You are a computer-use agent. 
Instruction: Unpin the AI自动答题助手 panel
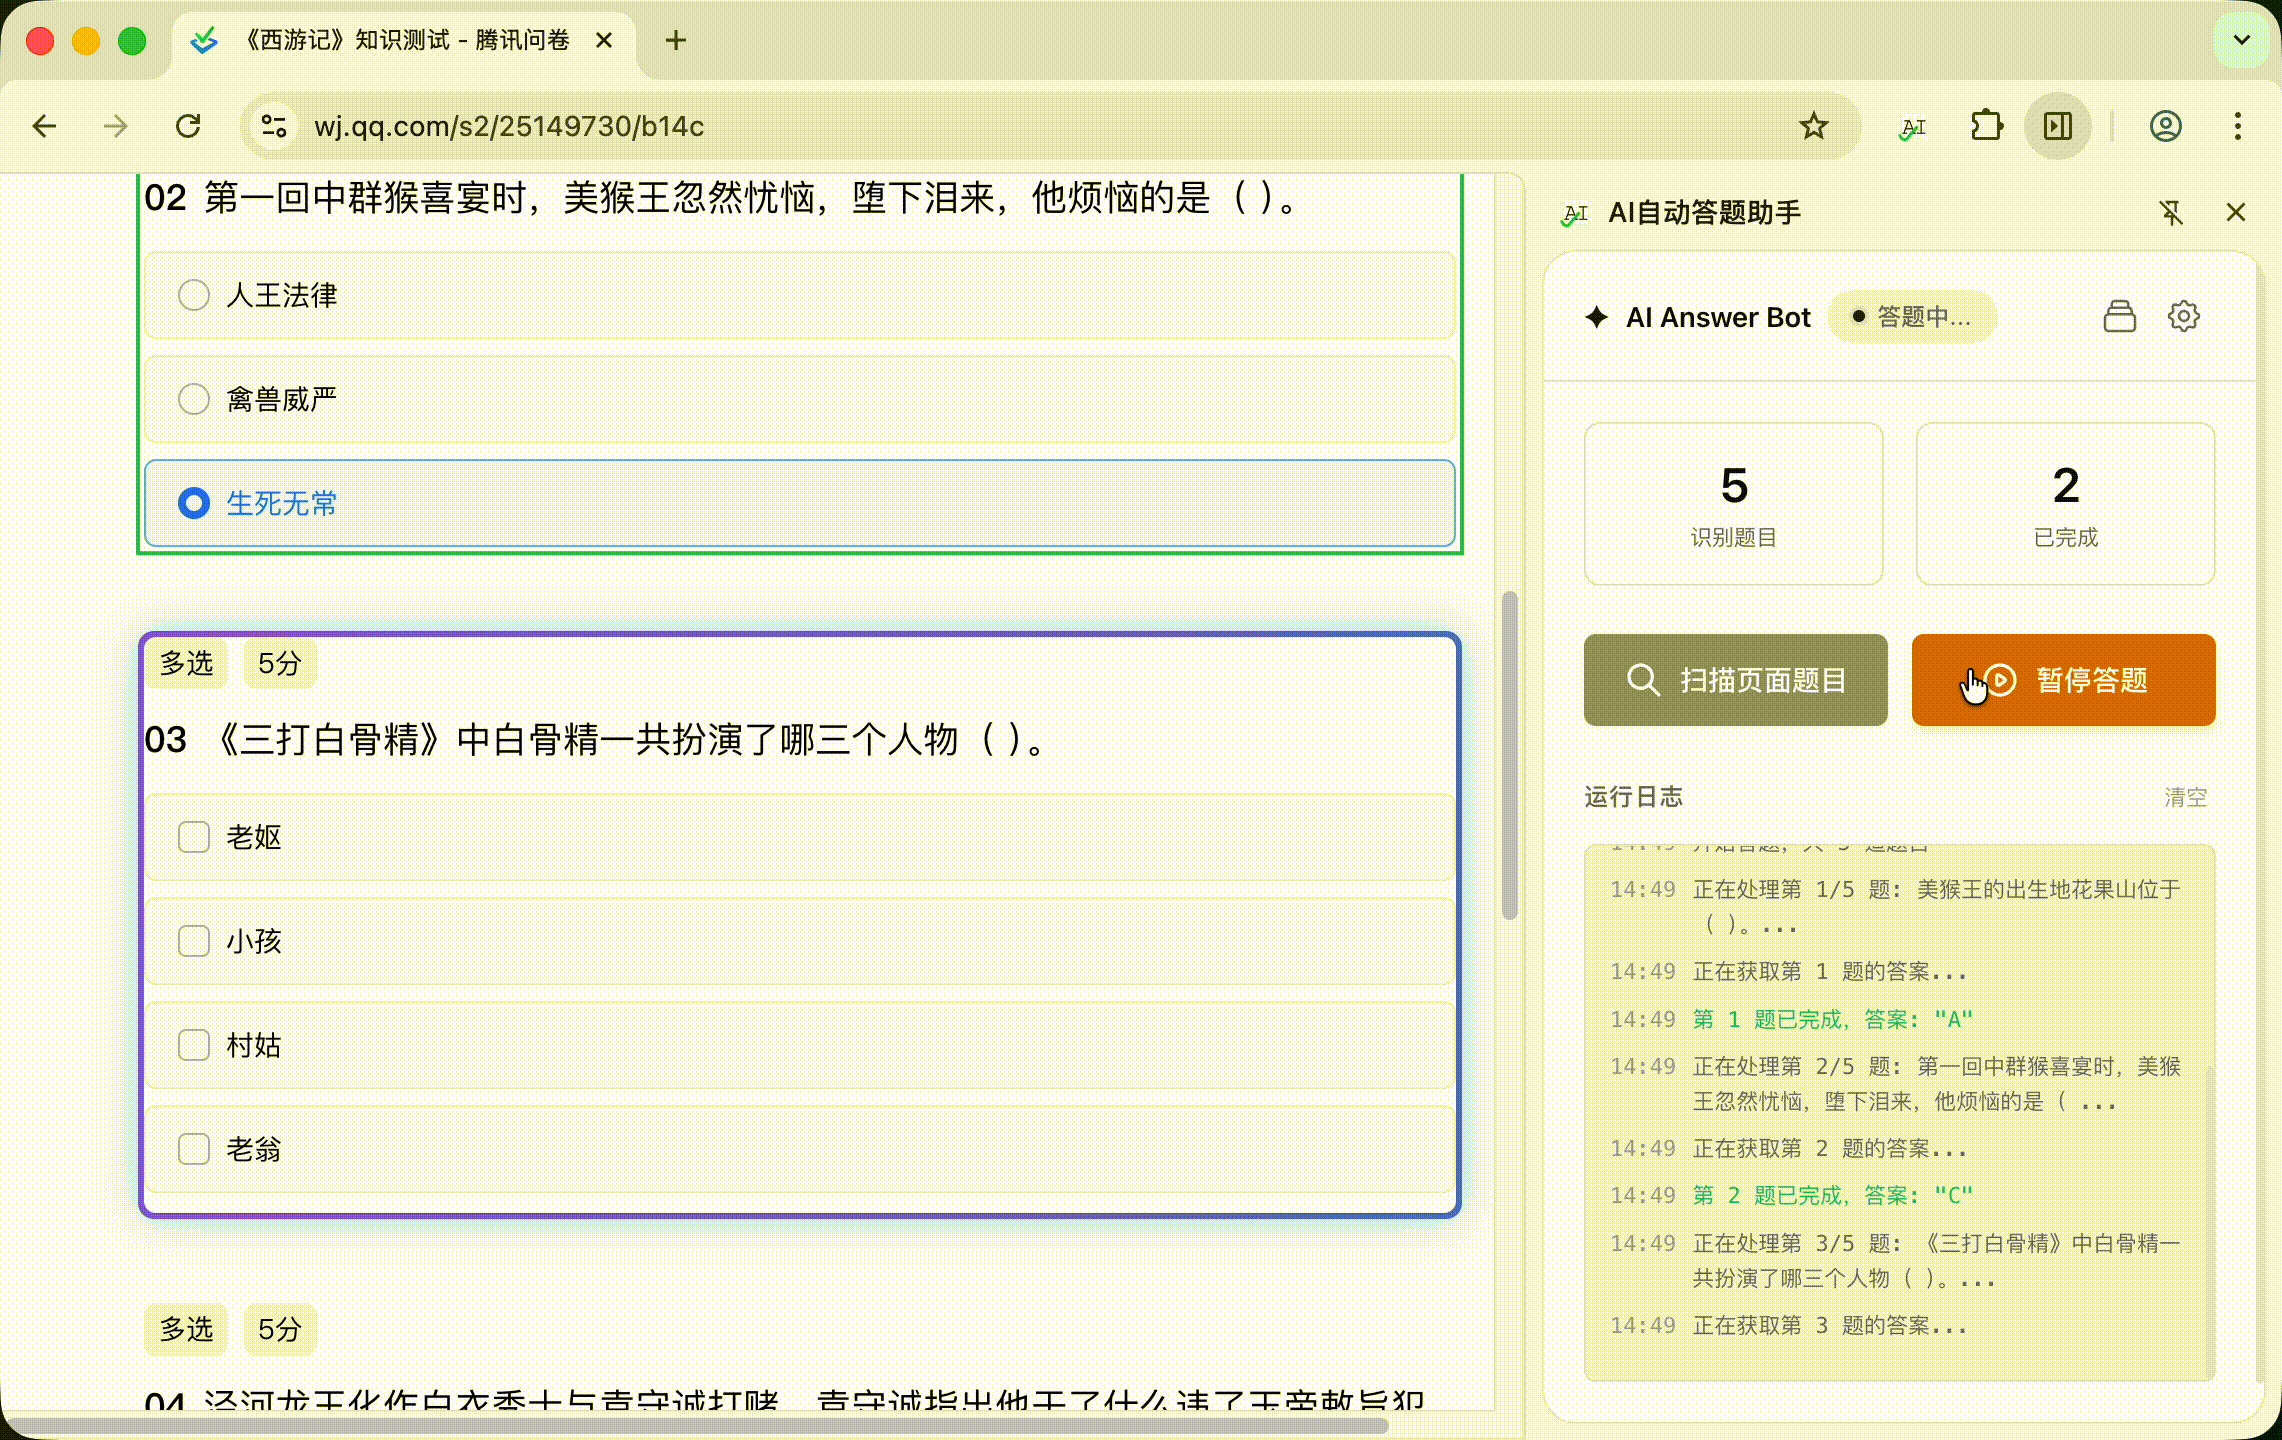[2172, 212]
